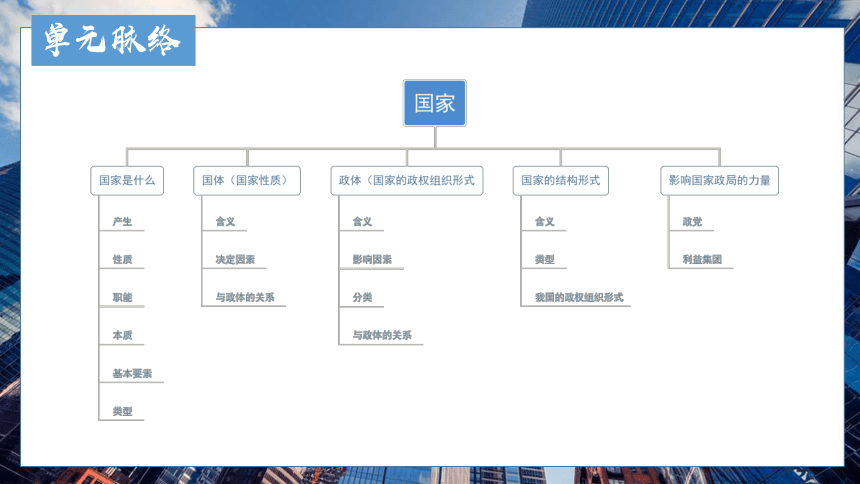
Task: Click 含义 under the 国家的结构形式 branch
Action: coord(545,222)
